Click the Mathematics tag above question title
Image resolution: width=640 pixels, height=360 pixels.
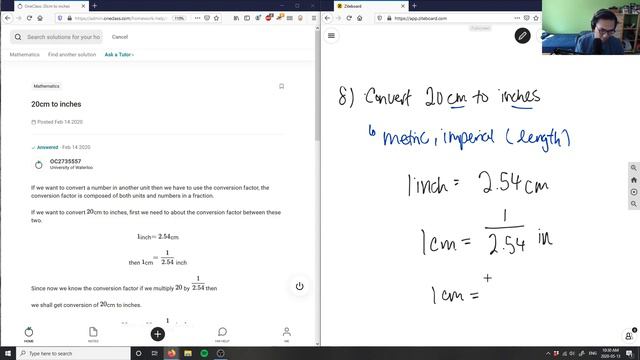pos(47,86)
